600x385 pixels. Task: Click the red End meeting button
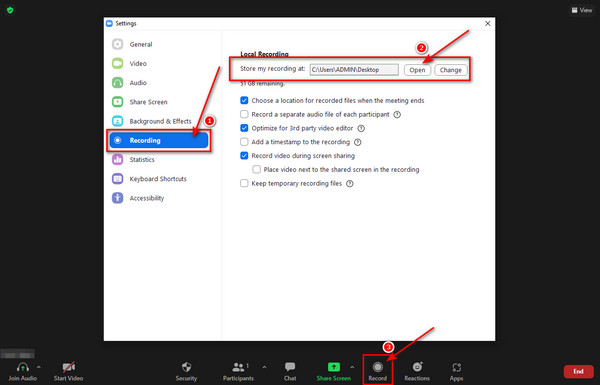coord(578,372)
